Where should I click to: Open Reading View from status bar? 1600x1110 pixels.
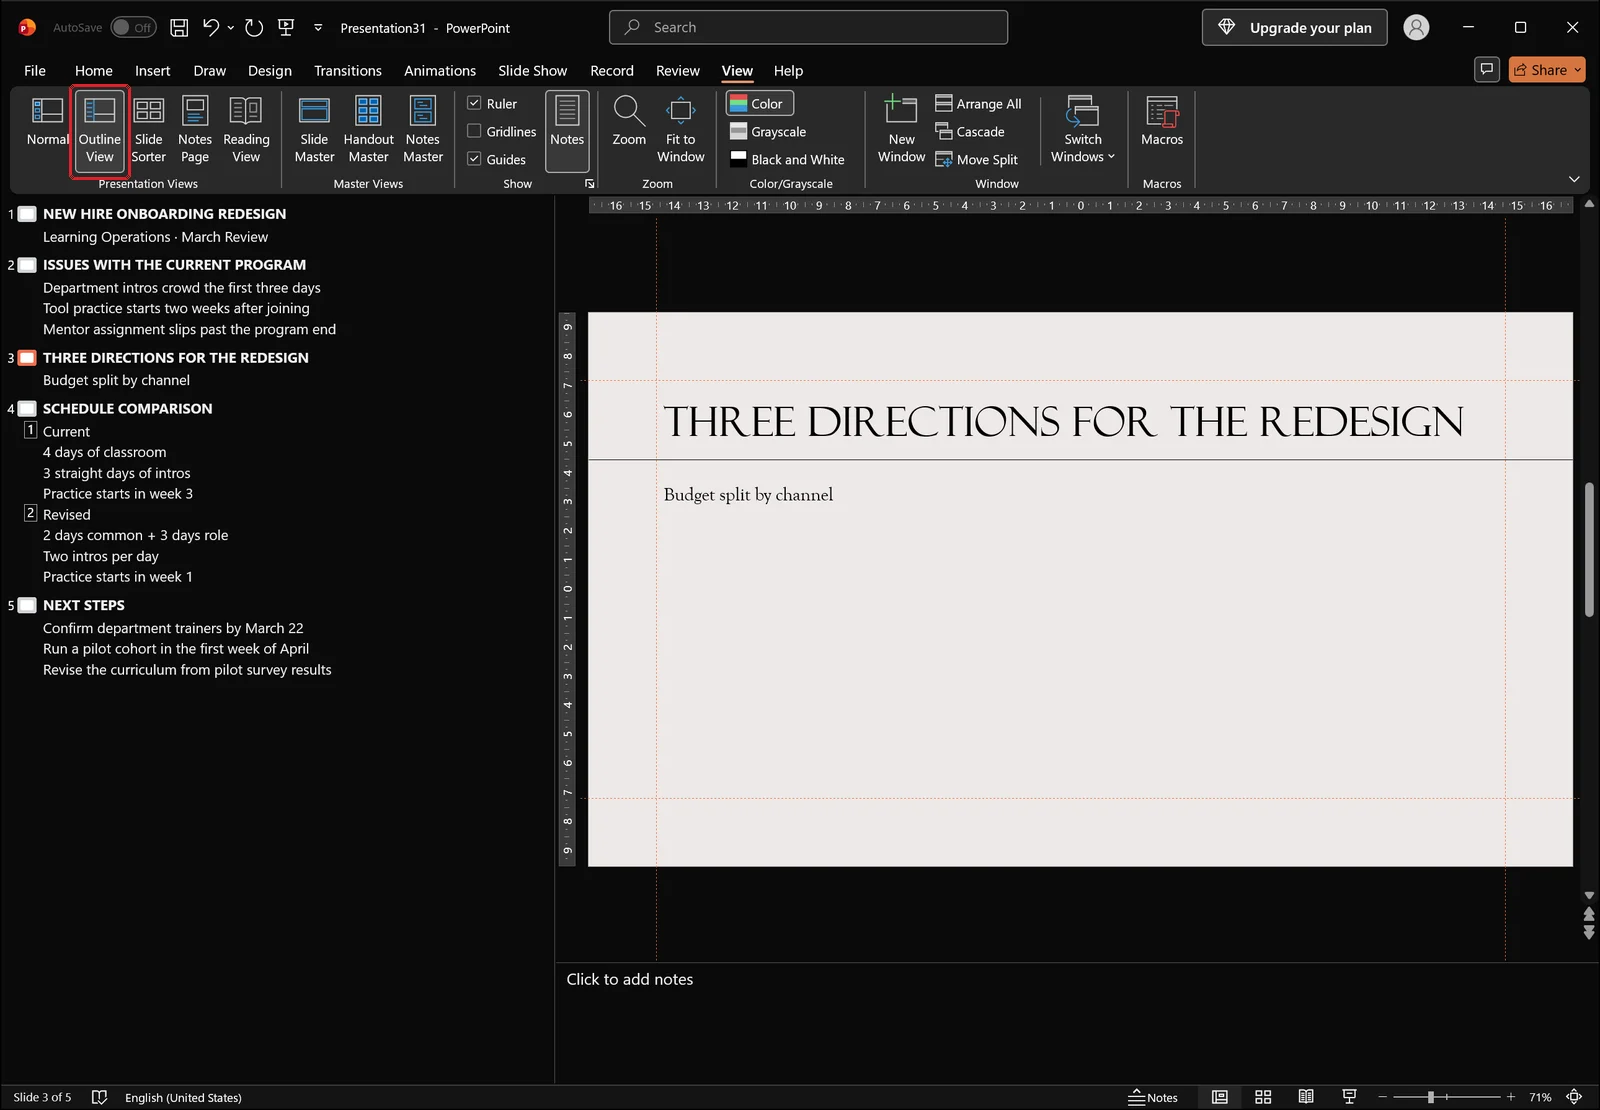[x=1306, y=1097]
